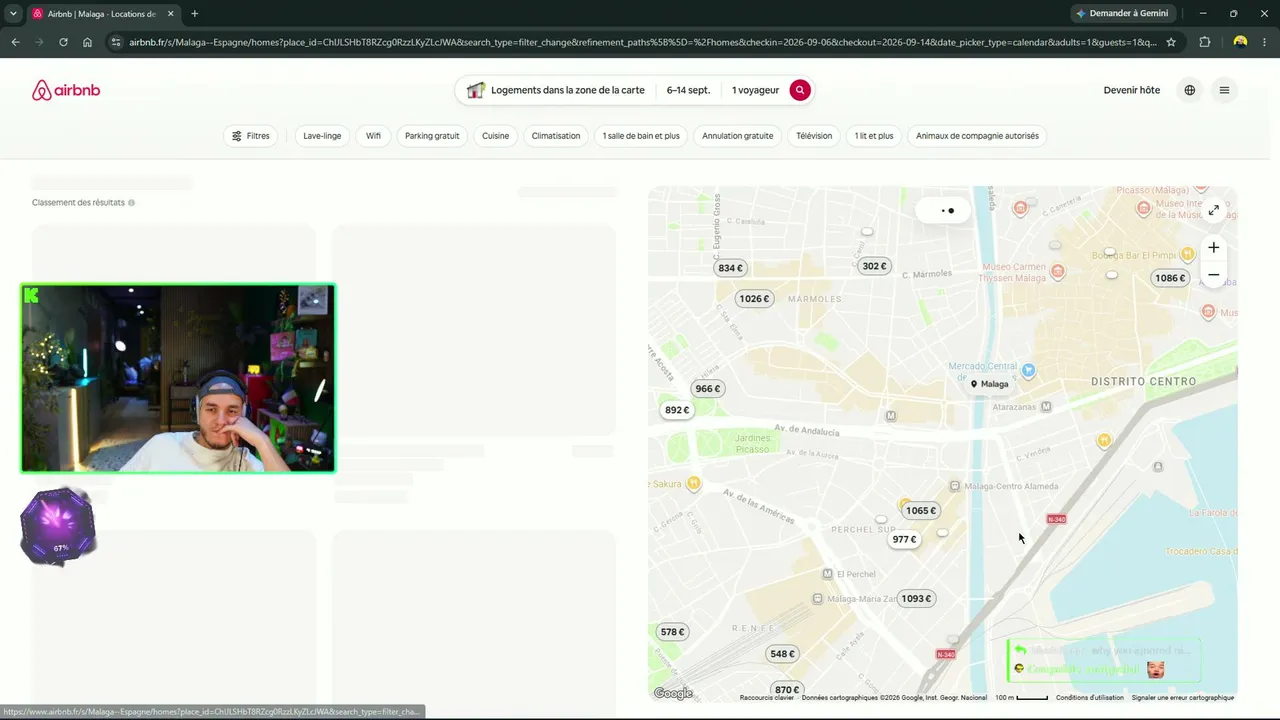1280x720 pixels.
Task: Click the Google logo on the map
Action: 673,693
